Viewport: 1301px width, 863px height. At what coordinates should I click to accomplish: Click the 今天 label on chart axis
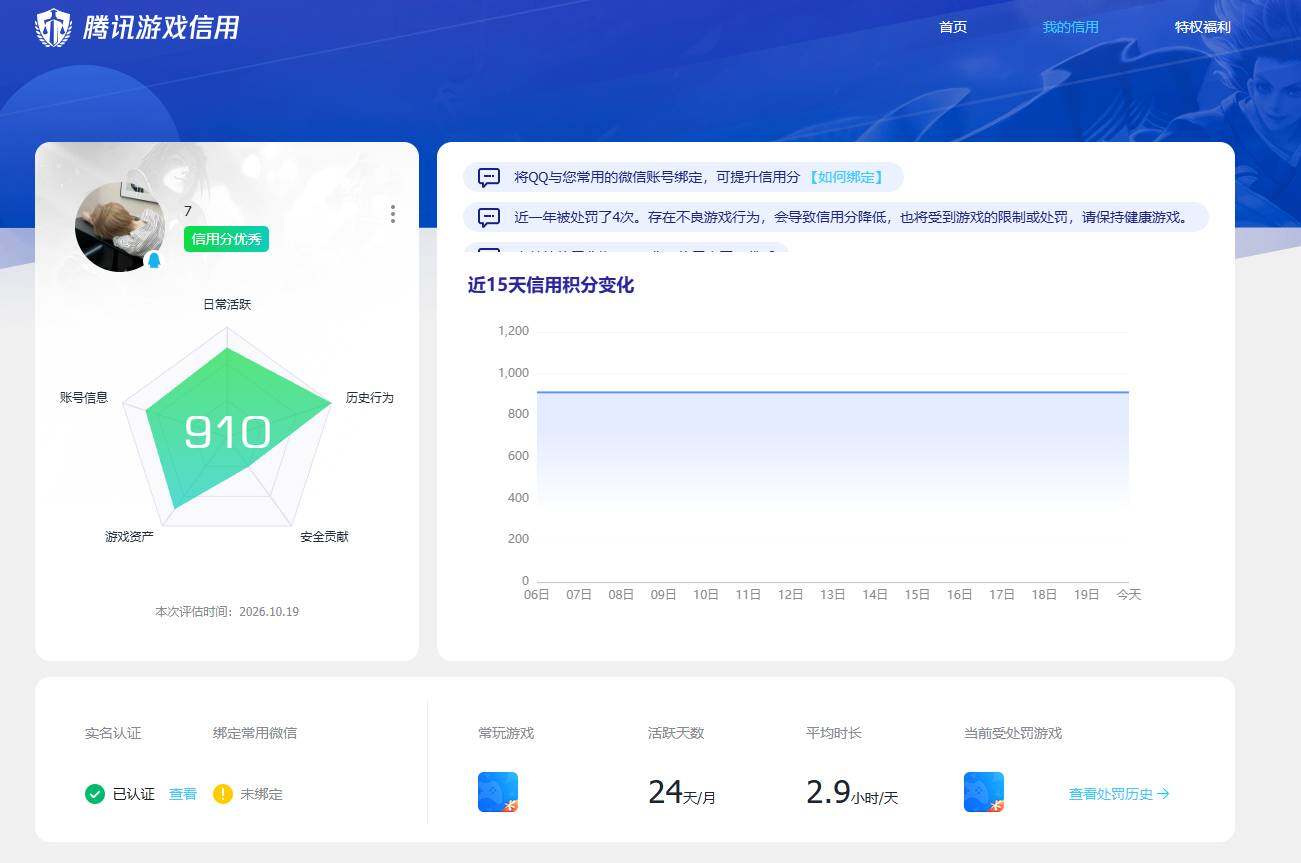pyautogui.click(x=1129, y=594)
